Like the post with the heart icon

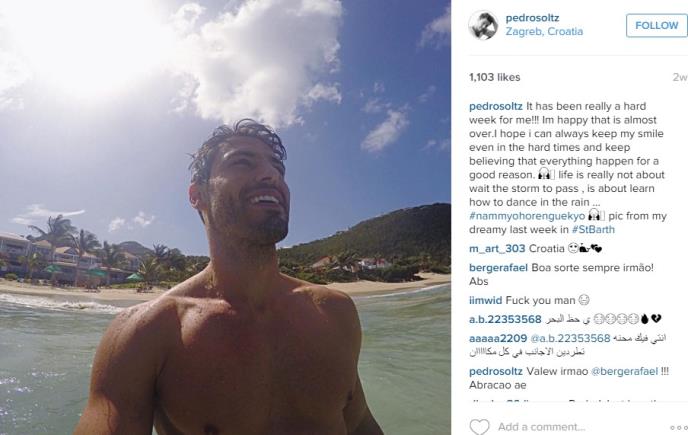(479, 427)
